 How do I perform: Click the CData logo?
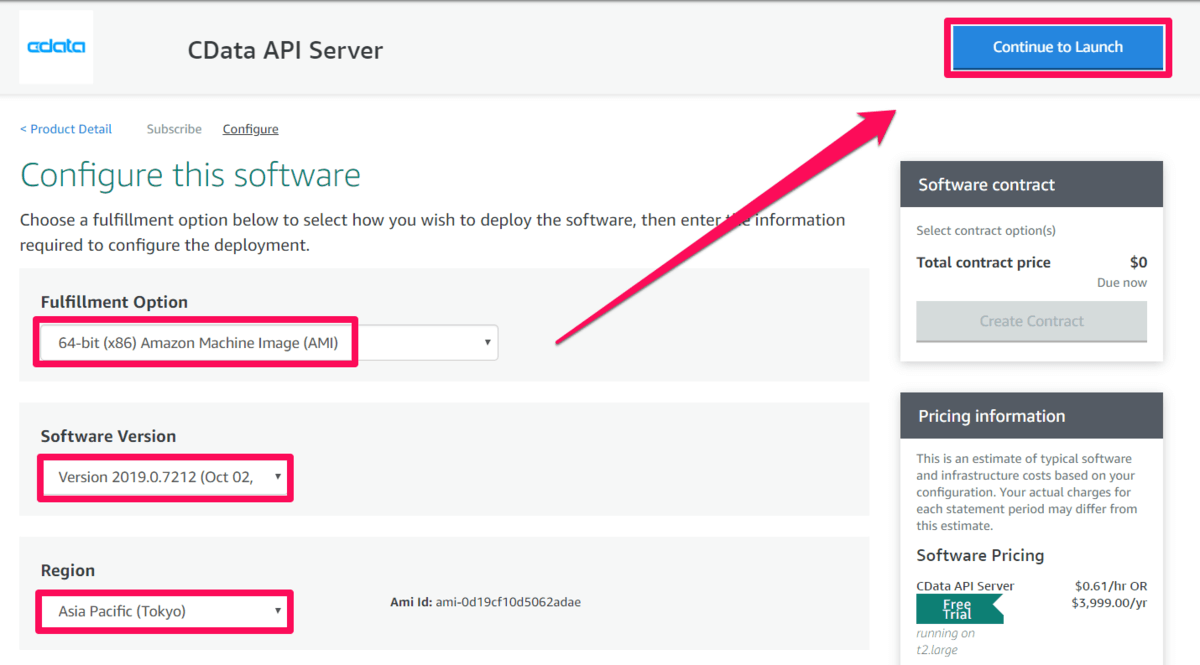[x=56, y=47]
